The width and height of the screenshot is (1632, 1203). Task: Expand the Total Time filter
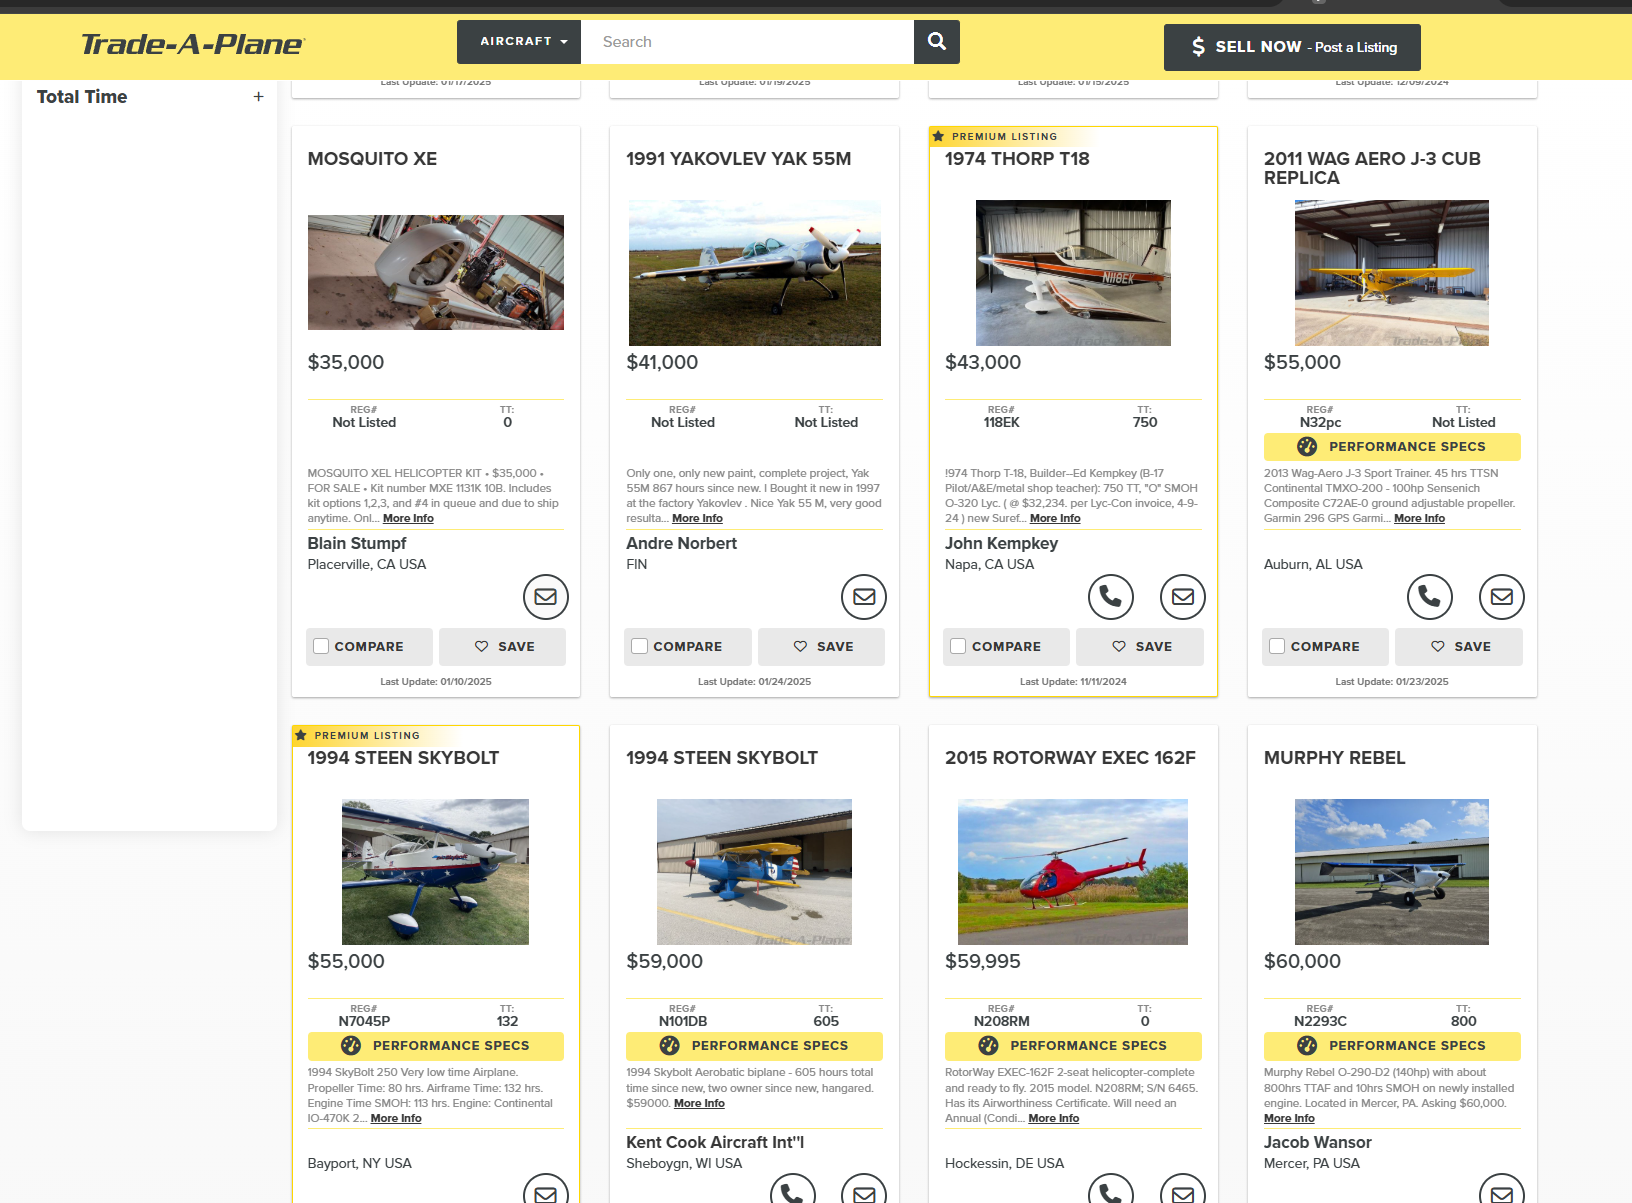[259, 97]
